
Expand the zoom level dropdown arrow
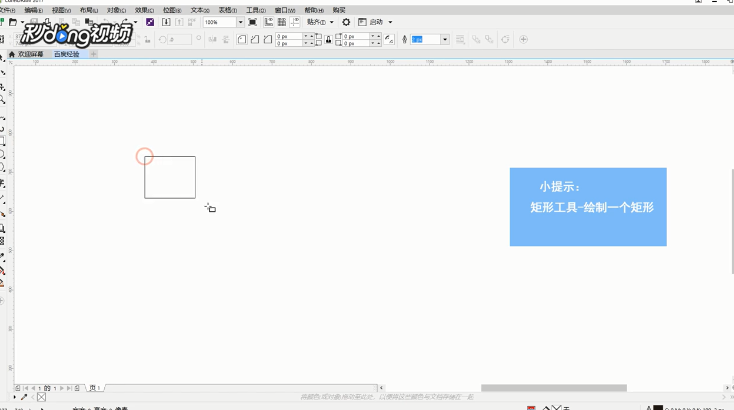241,22
